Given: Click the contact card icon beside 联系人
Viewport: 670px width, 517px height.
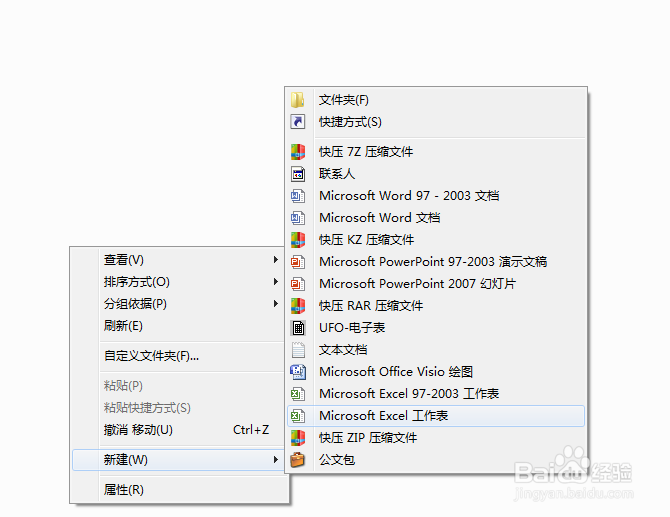Looking at the screenshot, I should pyautogui.click(x=298, y=174).
